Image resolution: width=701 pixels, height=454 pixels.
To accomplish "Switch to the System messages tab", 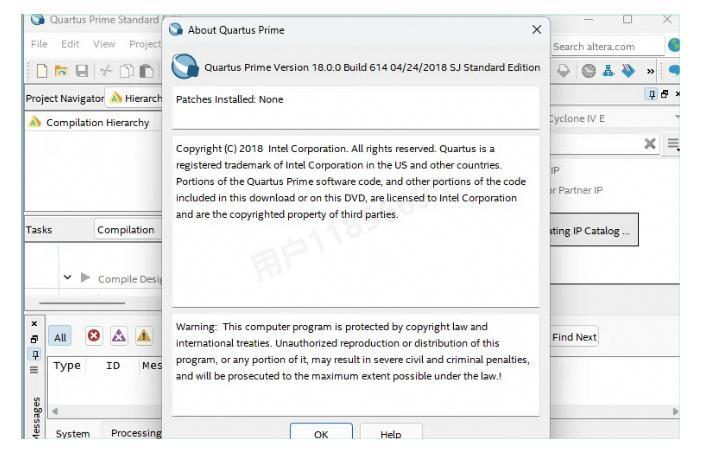I will pyautogui.click(x=72, y=433).
